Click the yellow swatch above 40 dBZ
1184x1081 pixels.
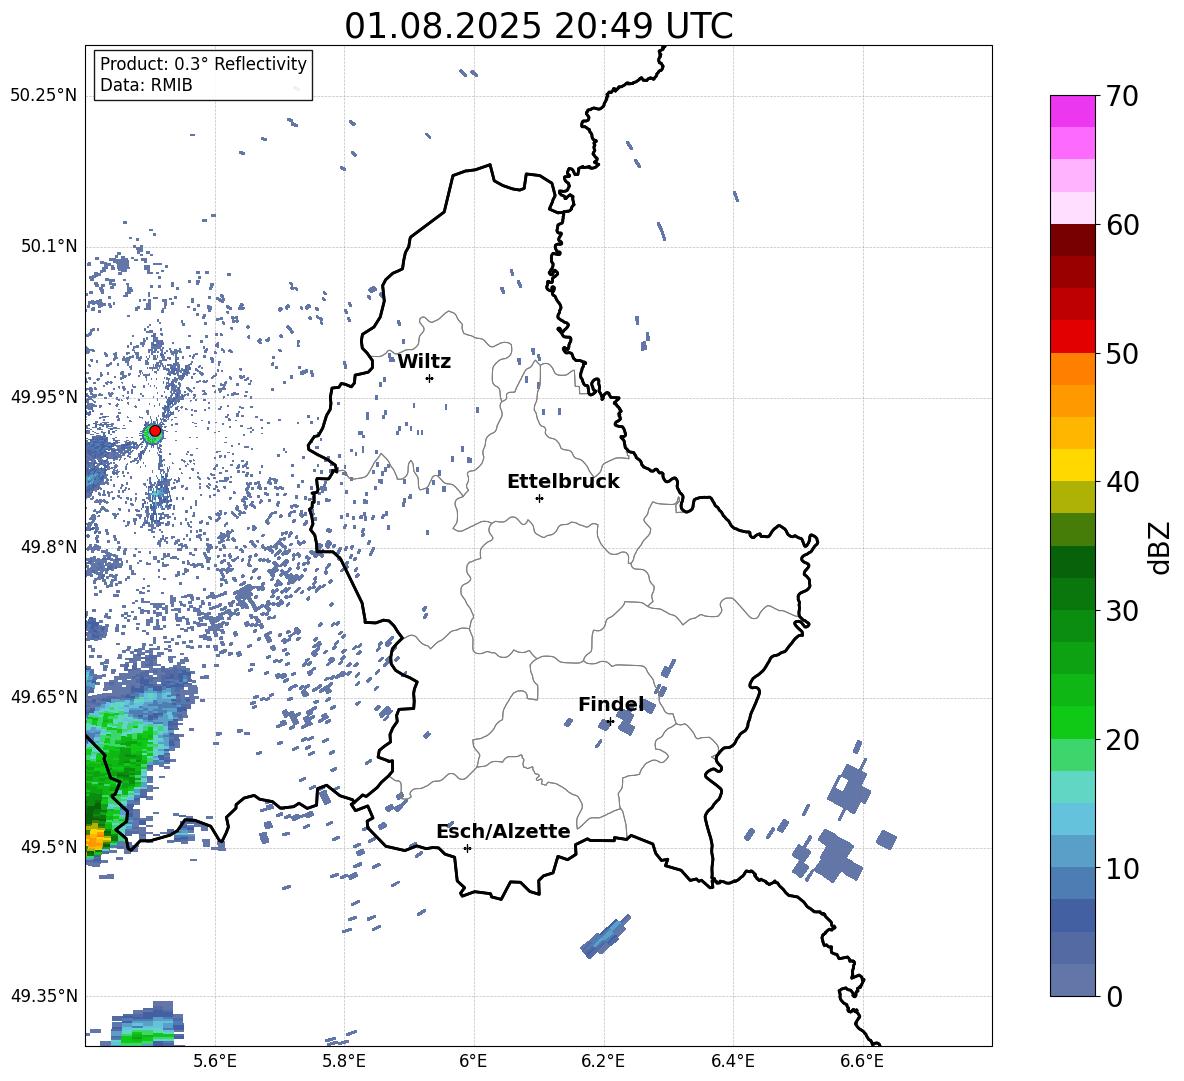tap(1072, 465)
